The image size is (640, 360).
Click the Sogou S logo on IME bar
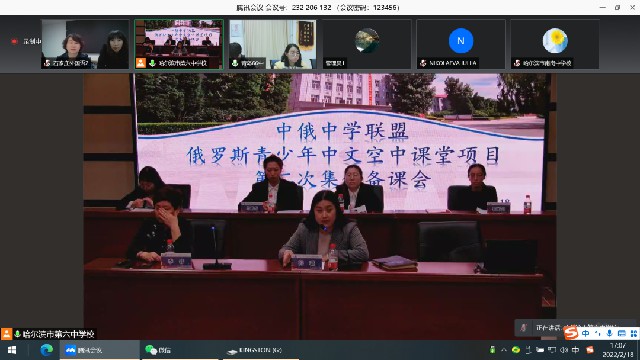click(571, 333)
